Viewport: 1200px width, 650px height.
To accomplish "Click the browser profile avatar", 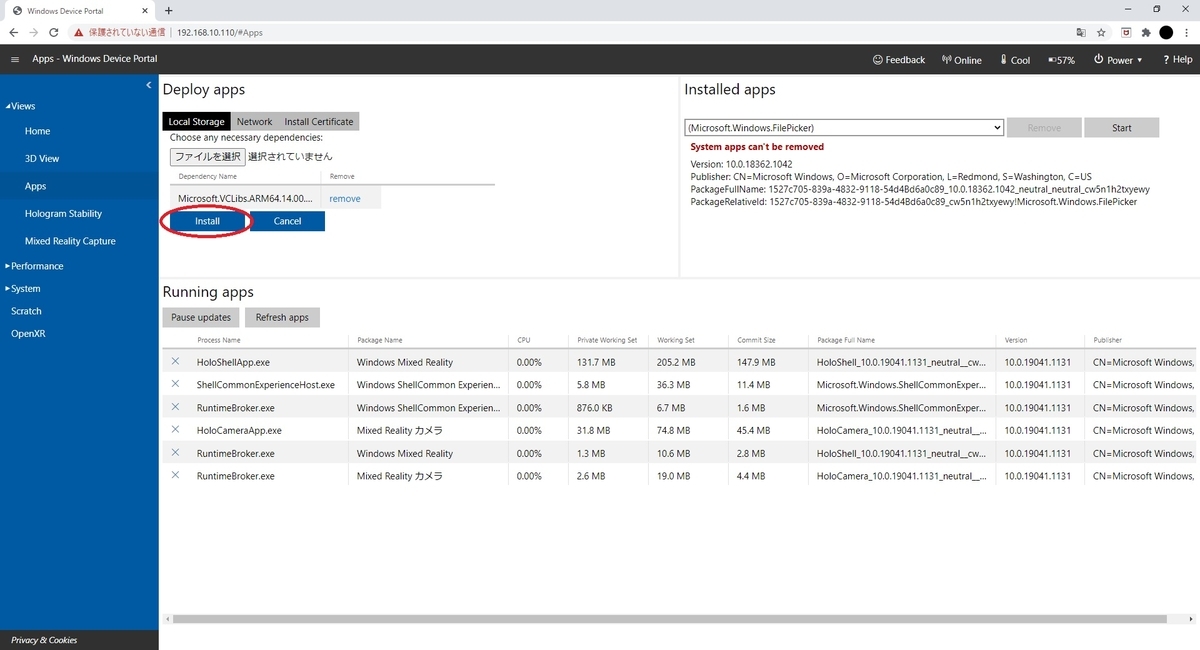I will click(1166, 32).
